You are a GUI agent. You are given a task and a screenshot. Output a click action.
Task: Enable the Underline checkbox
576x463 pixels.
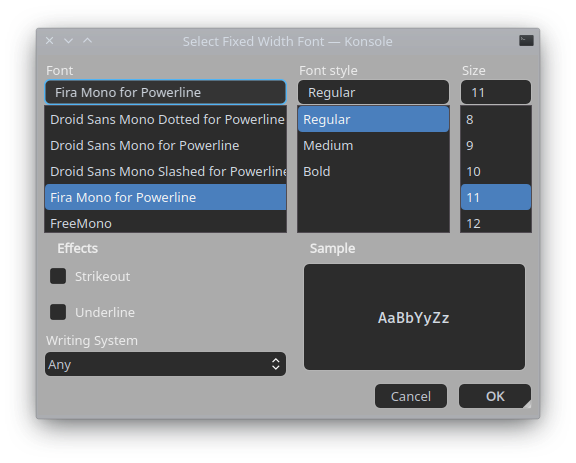tap(58, 312)
